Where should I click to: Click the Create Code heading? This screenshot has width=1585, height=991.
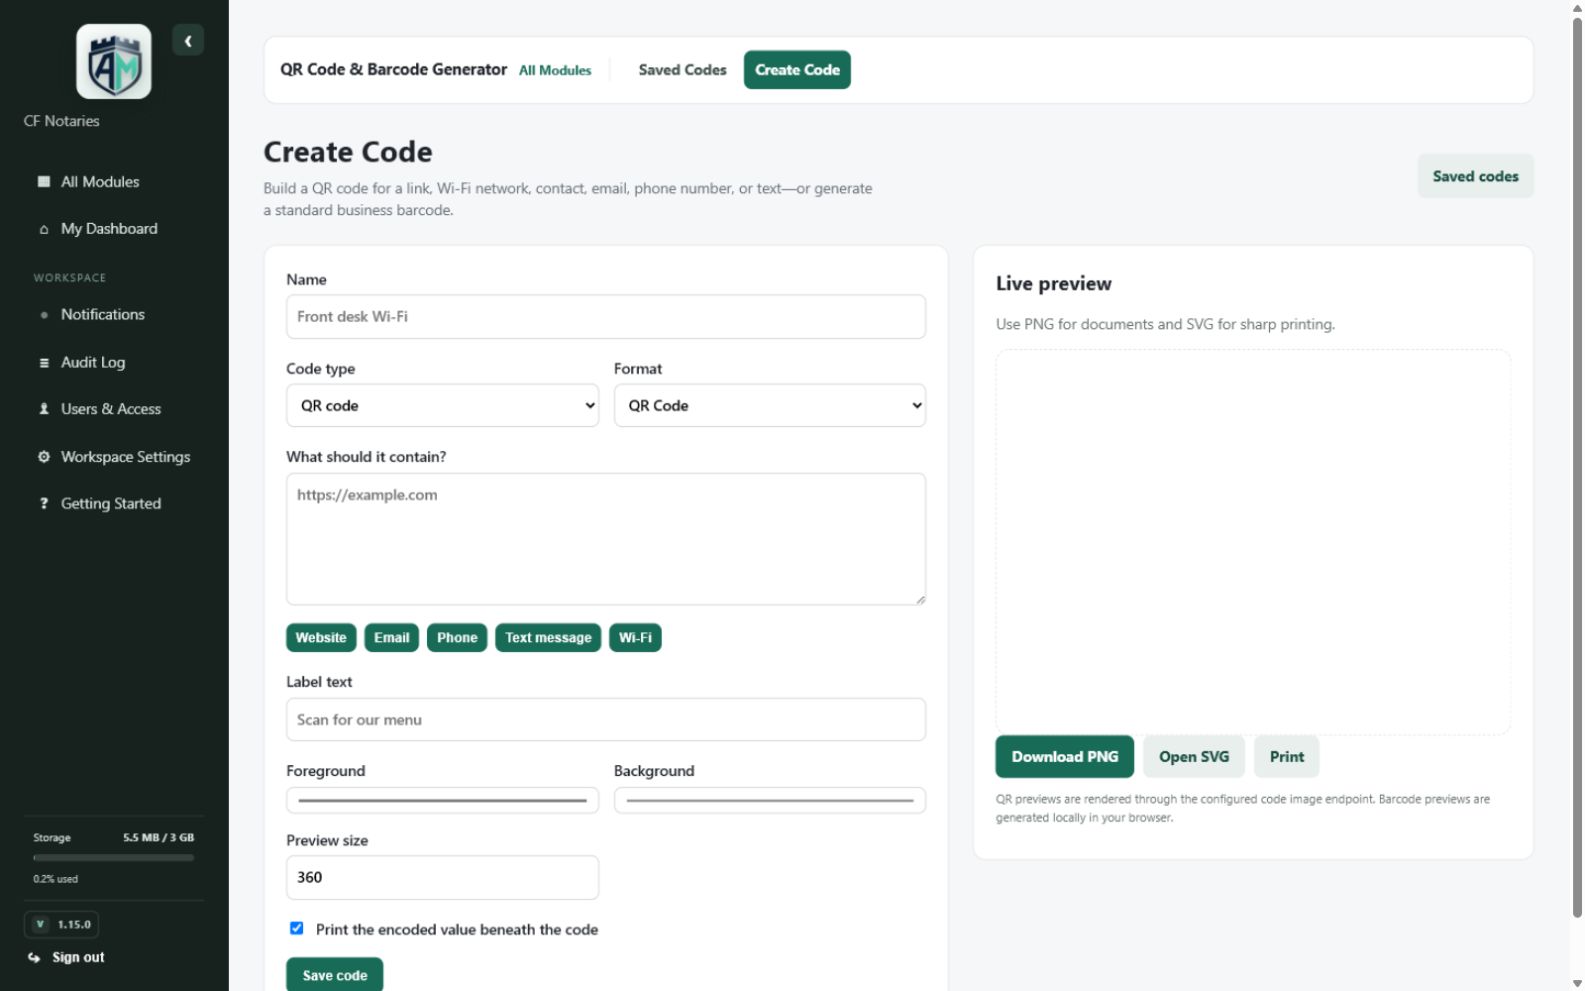pyautogui.click(x=348, y=152)
